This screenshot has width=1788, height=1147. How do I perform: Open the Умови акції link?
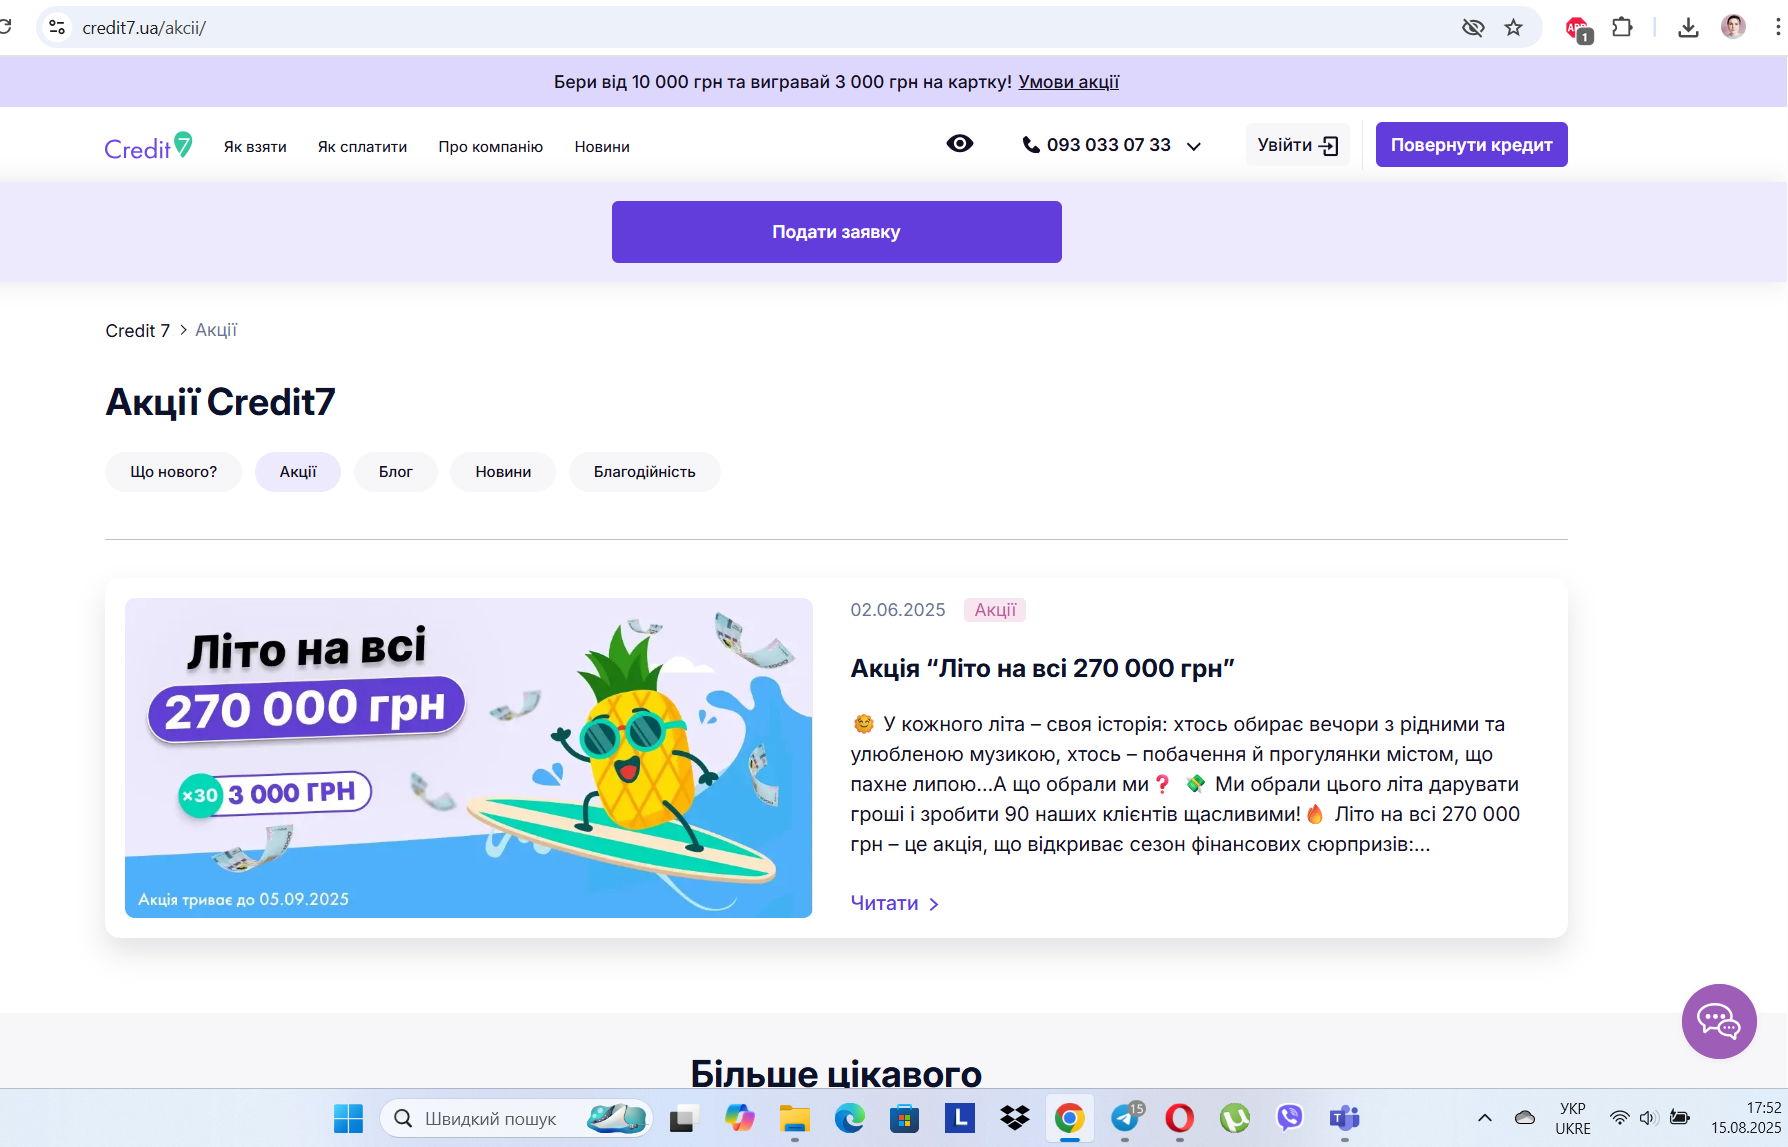tap(1068, 82)
